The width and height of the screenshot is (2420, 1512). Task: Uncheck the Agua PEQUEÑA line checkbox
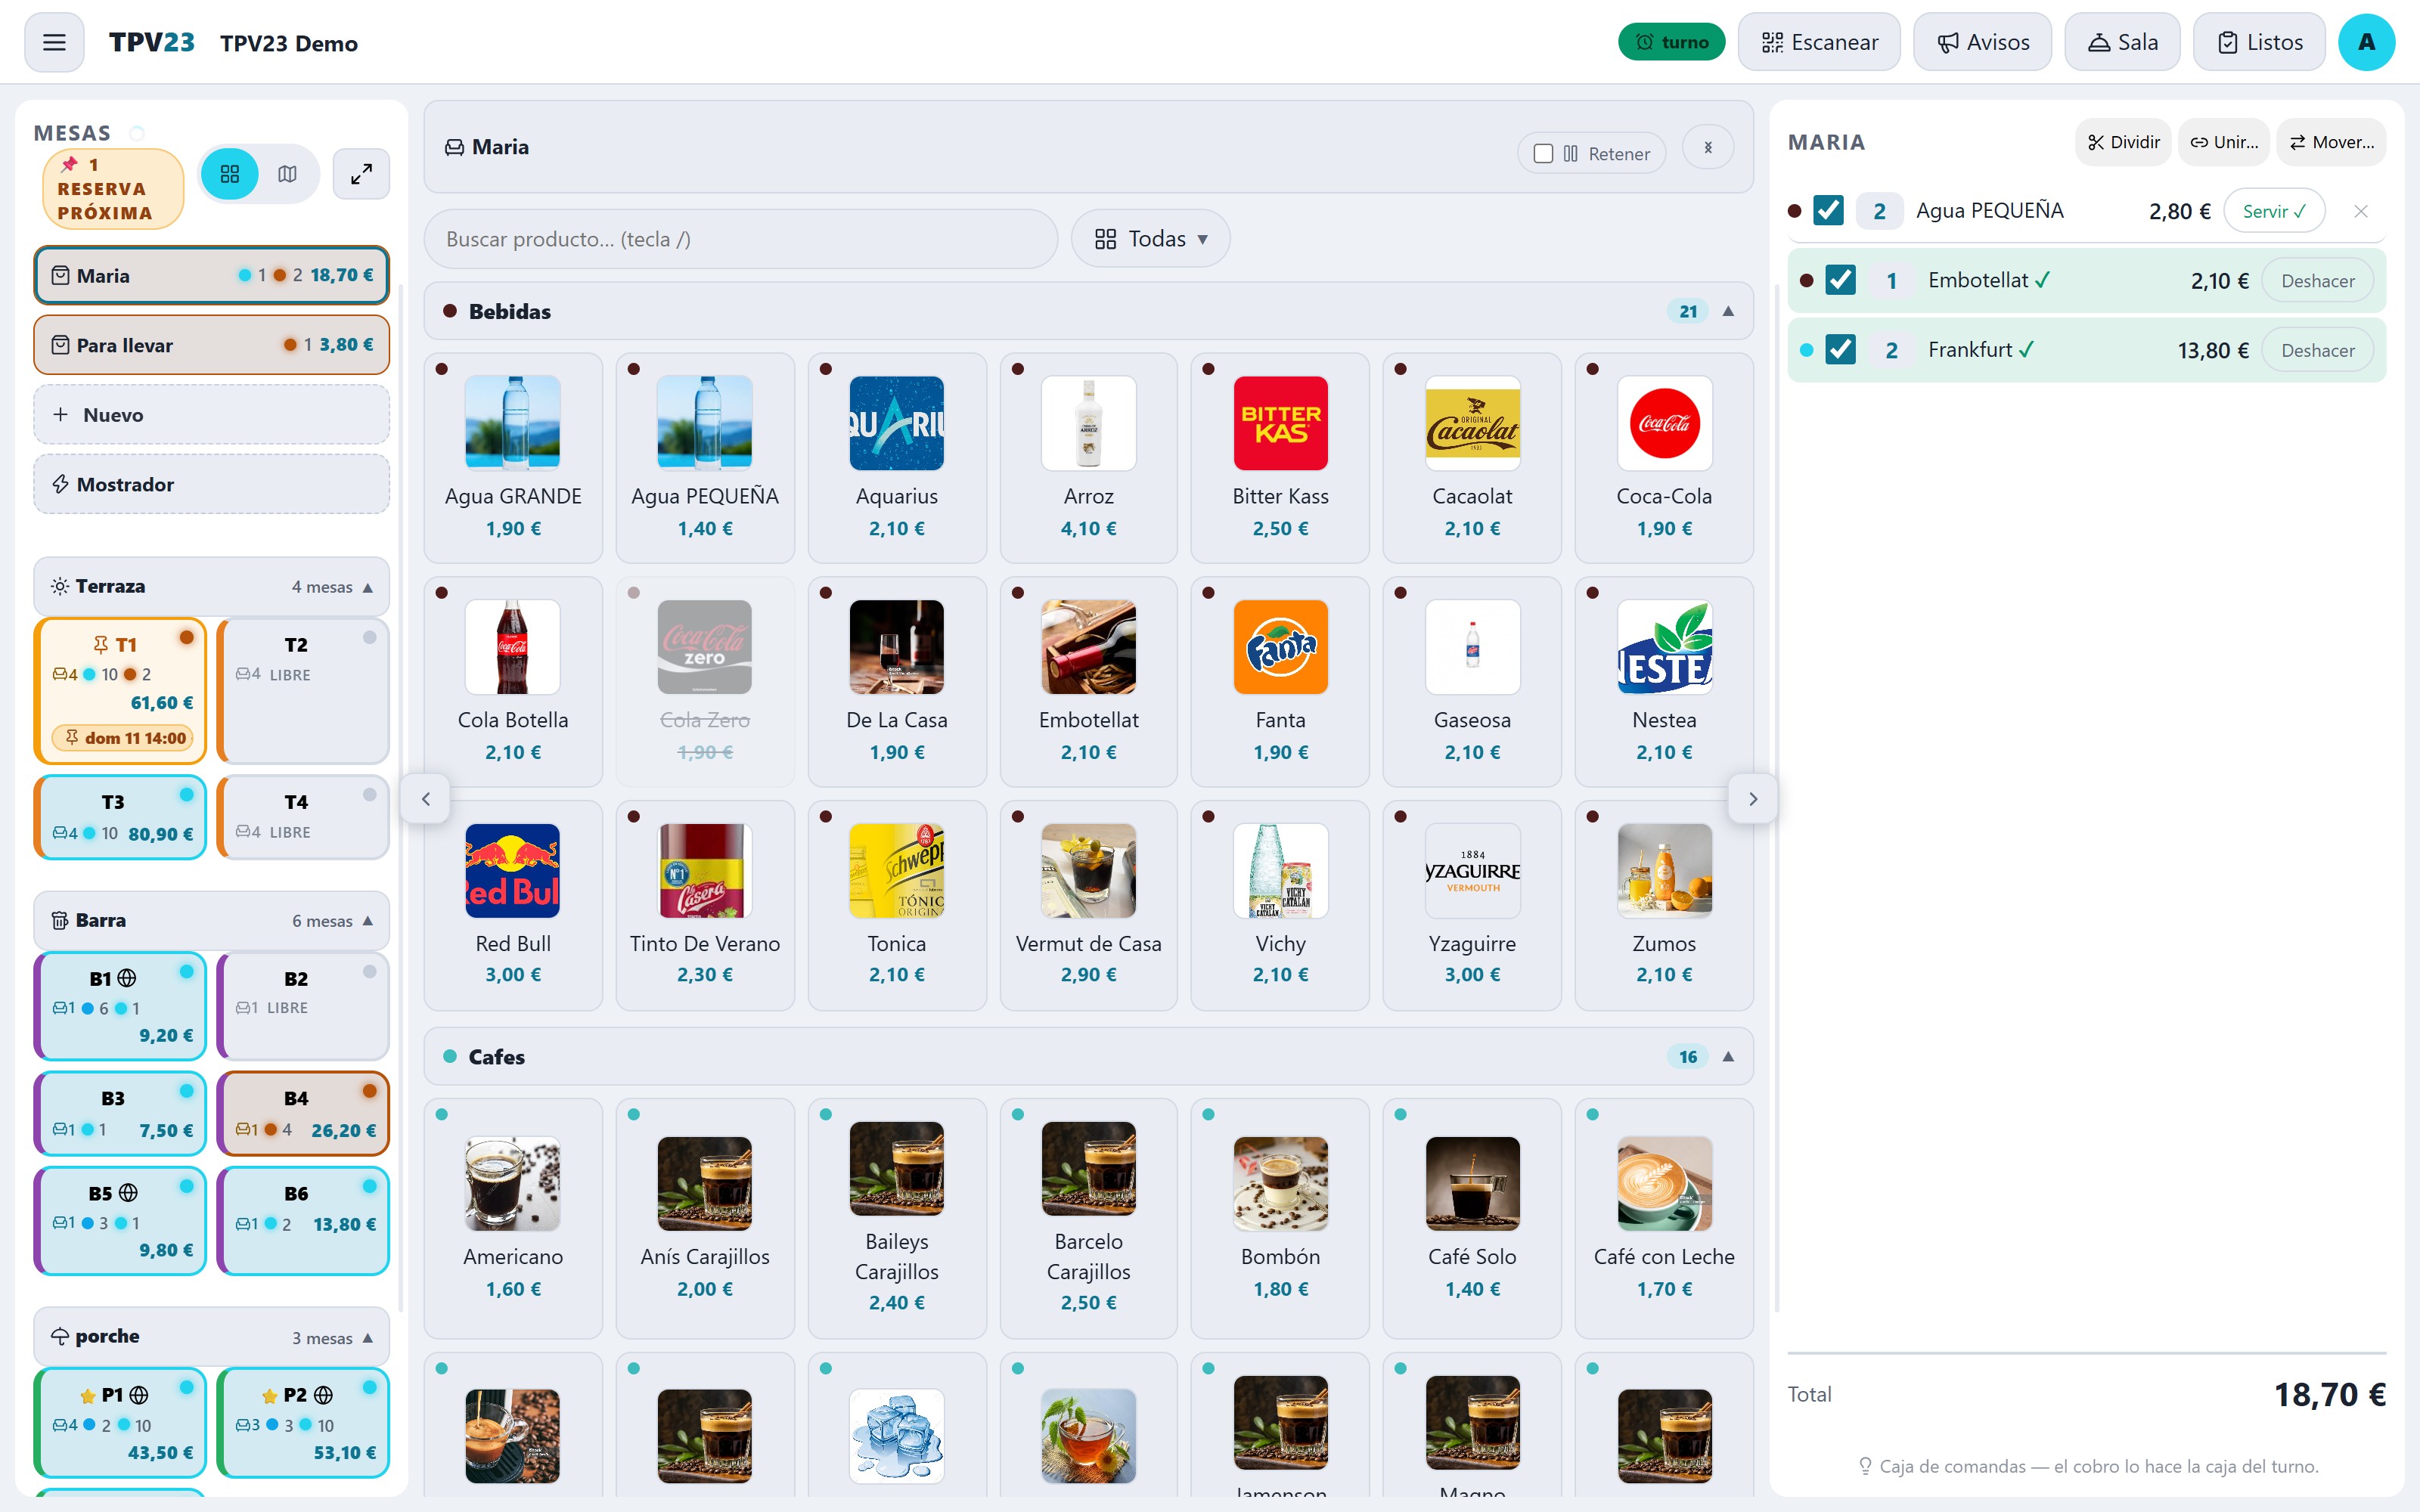(1828, 211)
